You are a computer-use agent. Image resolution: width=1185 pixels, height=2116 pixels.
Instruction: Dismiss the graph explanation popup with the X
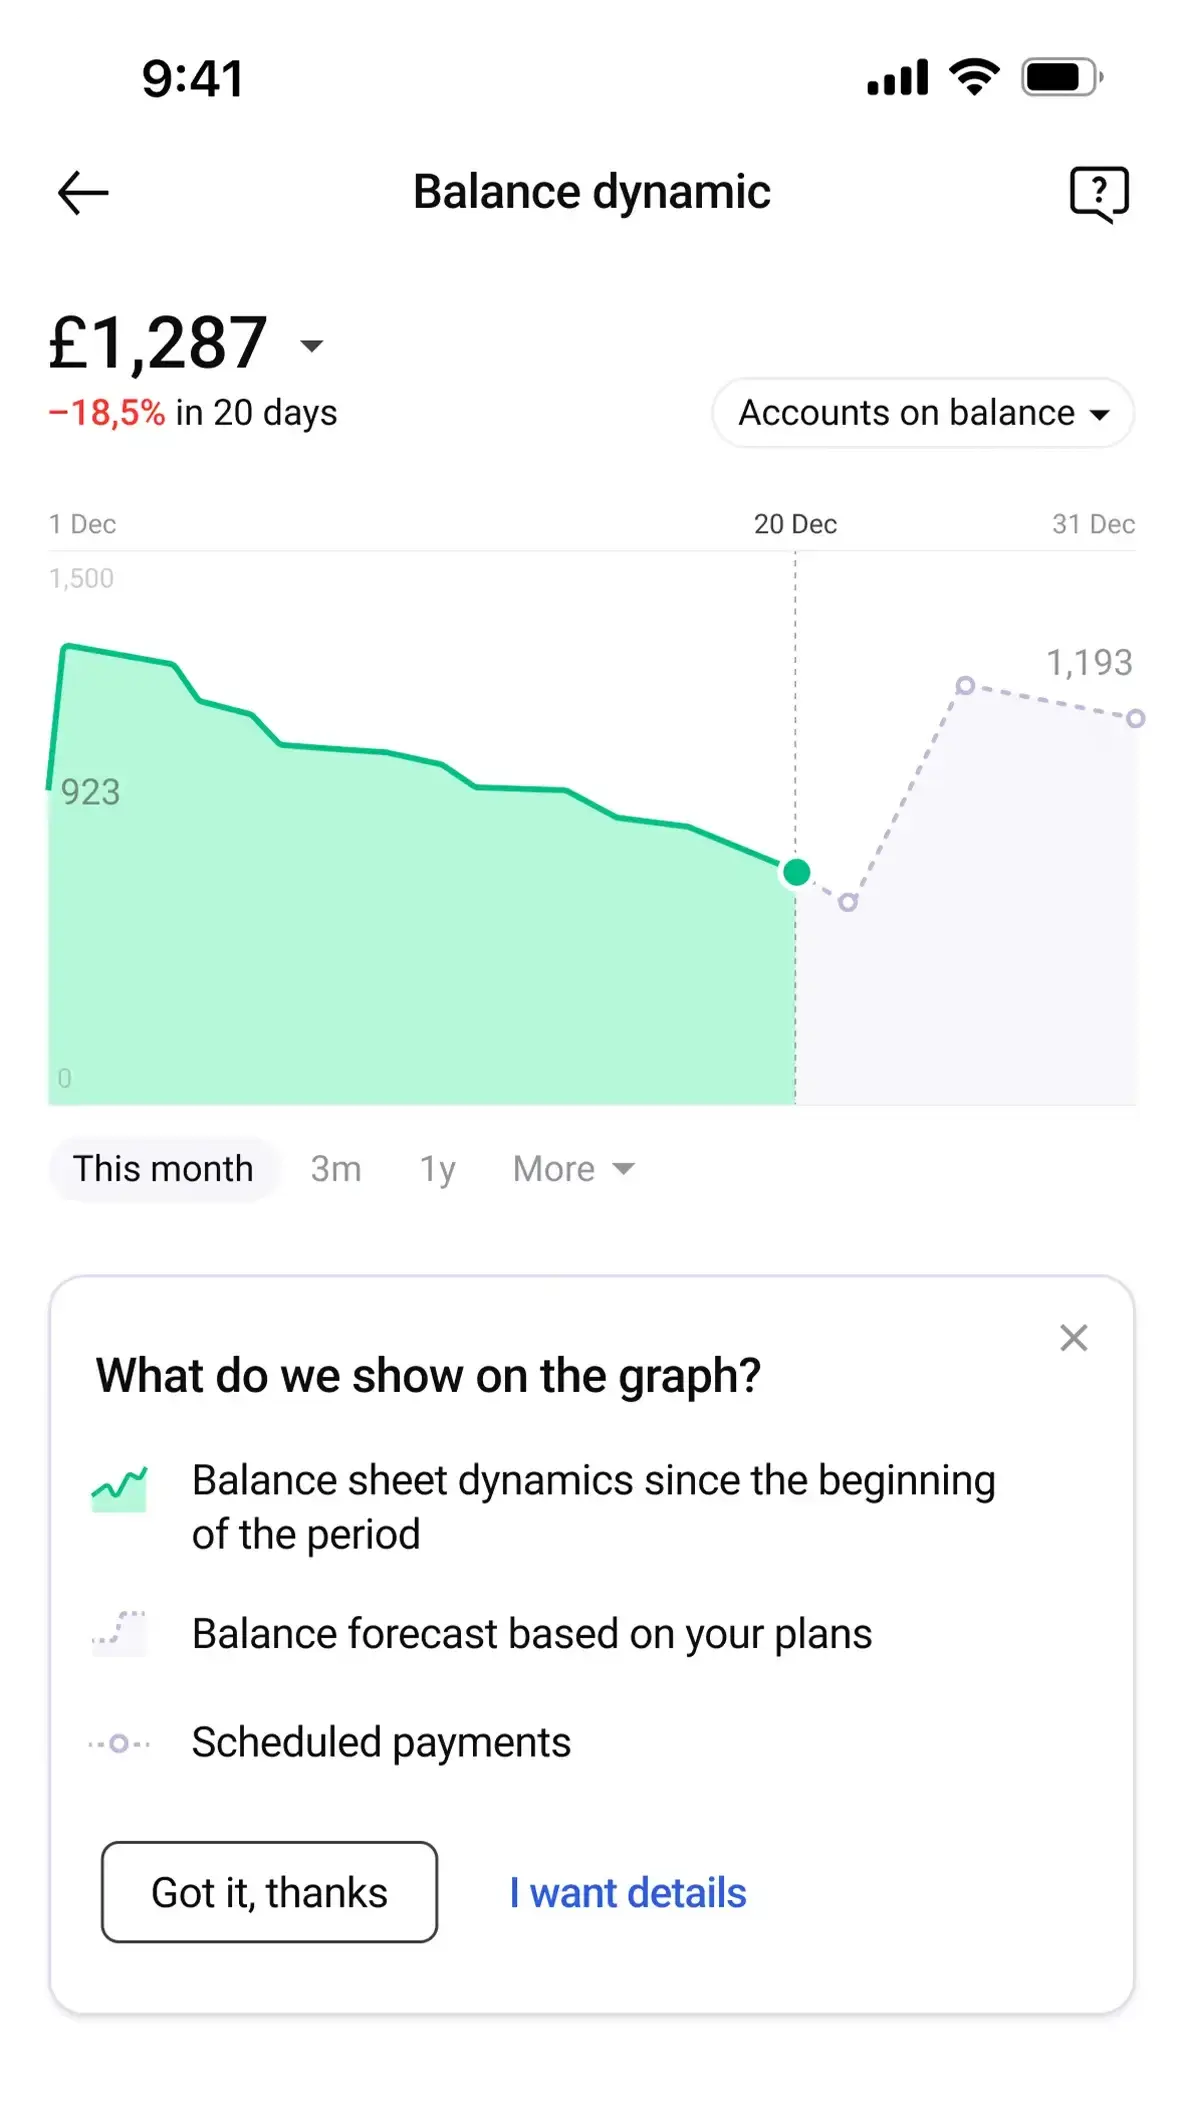(x=1073, y=1337)
